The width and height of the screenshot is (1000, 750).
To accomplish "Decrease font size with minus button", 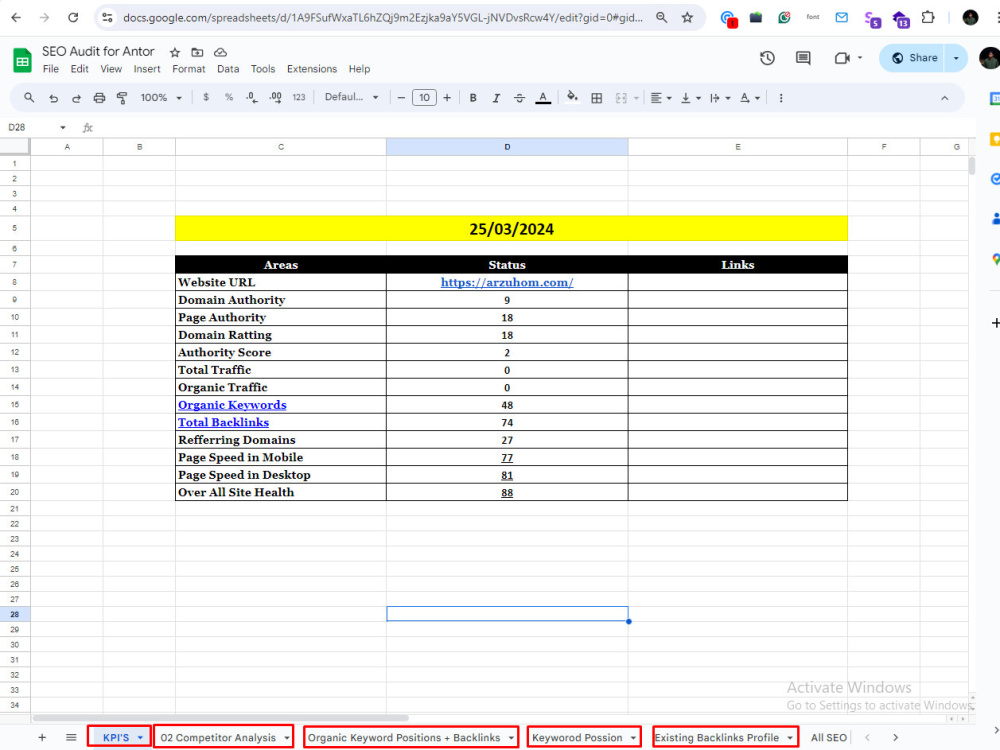I will [x=401, y=98].
